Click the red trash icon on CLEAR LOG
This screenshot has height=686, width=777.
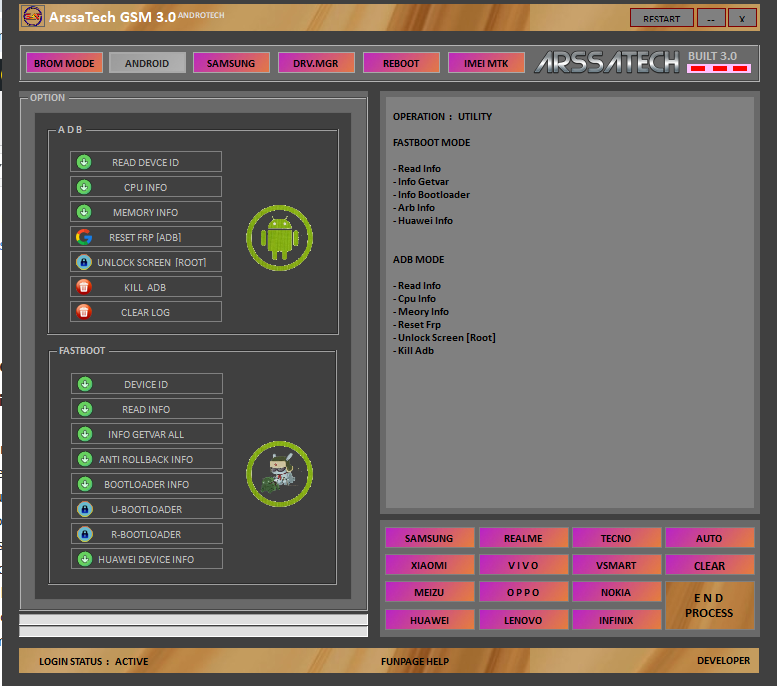coord(84,312)
